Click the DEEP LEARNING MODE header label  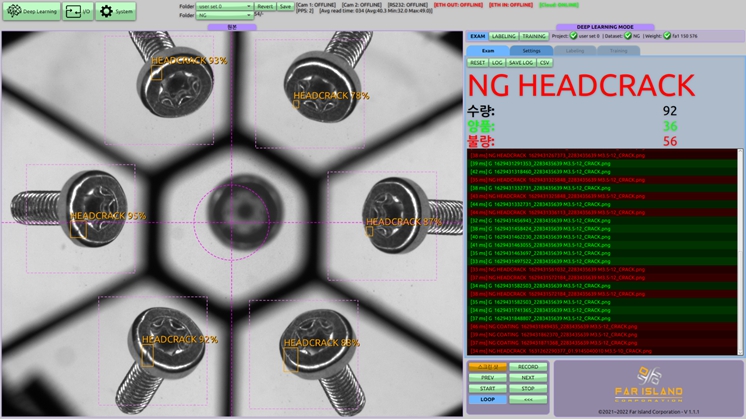pyautogui.click(x=605, y=27)
